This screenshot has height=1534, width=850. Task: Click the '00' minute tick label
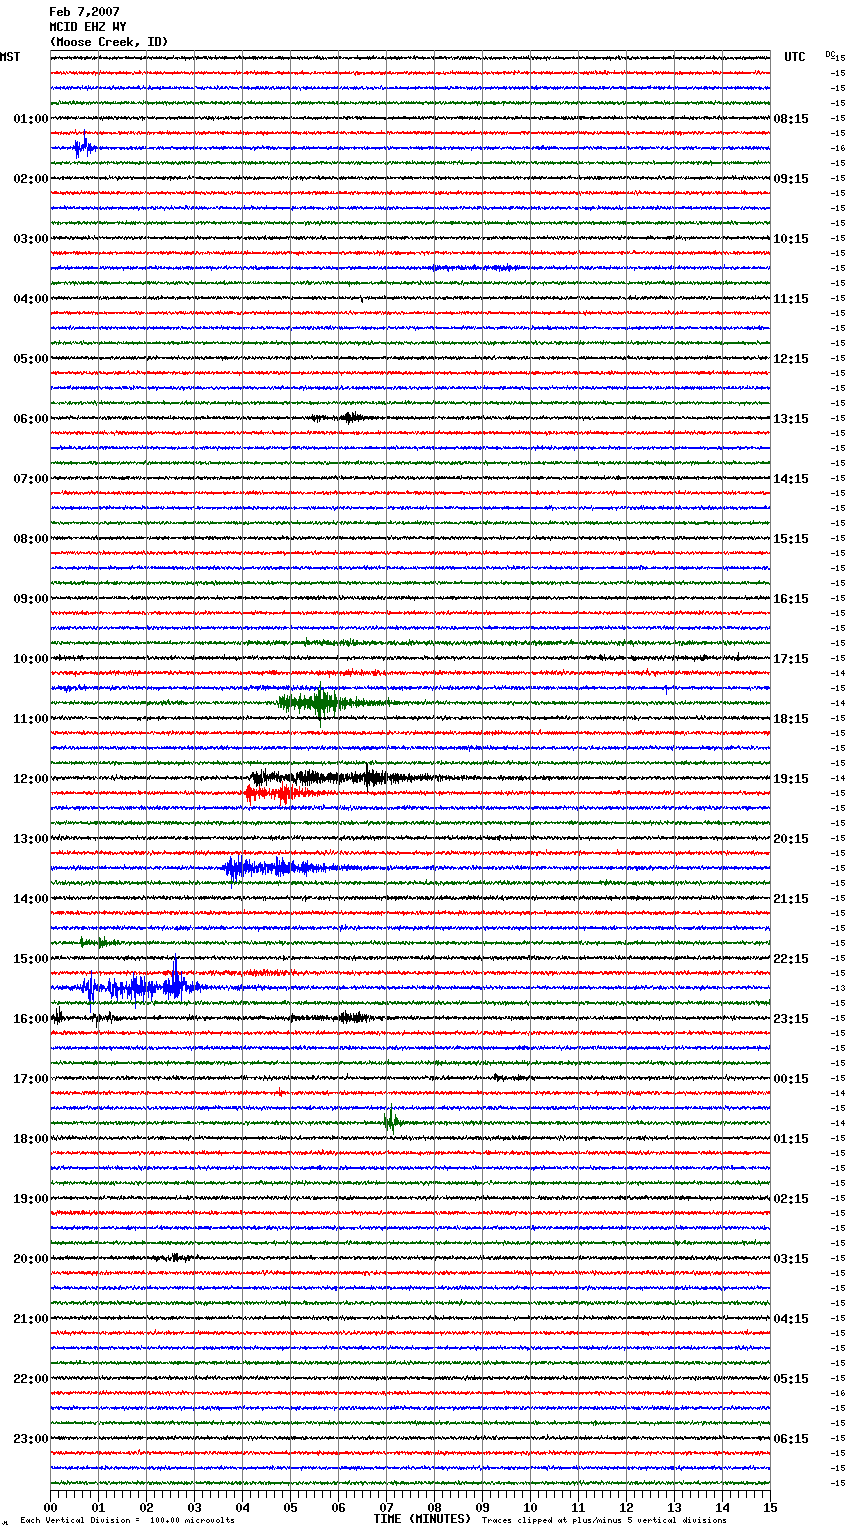50,1507
